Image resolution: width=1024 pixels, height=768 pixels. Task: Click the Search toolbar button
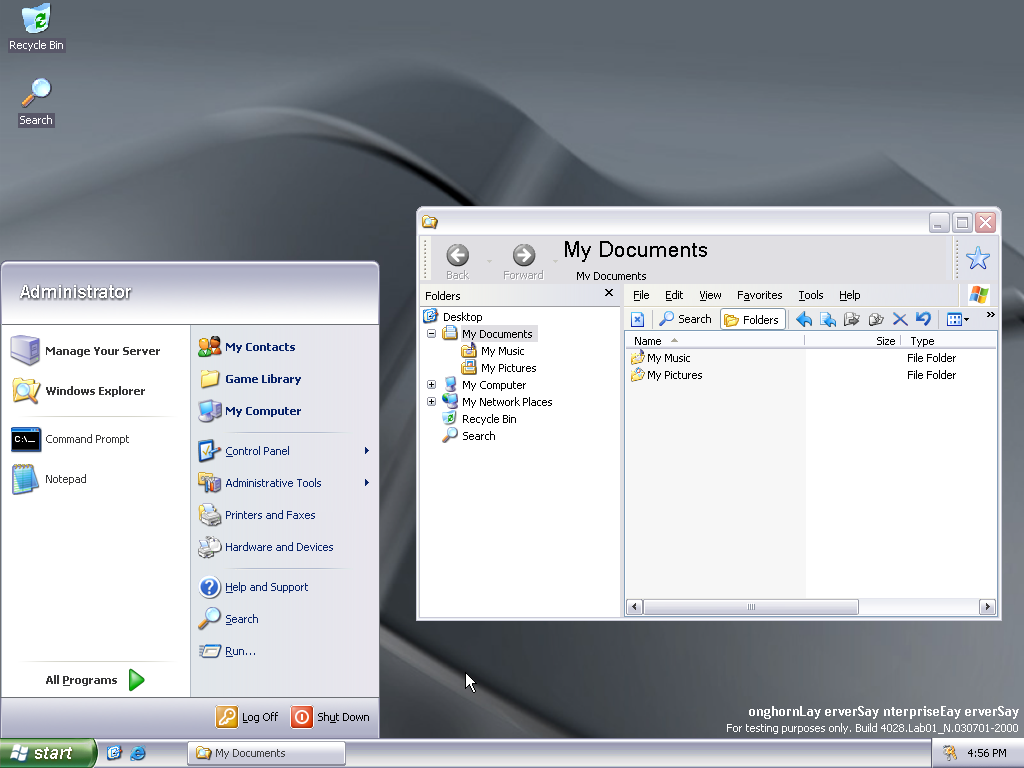(x=685, y=319)
